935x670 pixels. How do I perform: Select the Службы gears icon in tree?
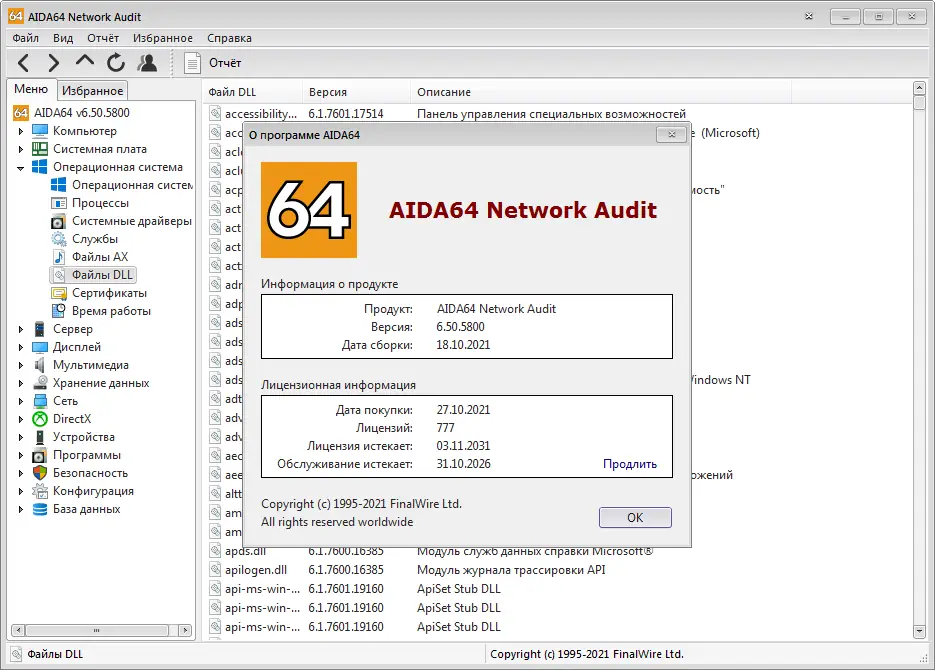59,239
